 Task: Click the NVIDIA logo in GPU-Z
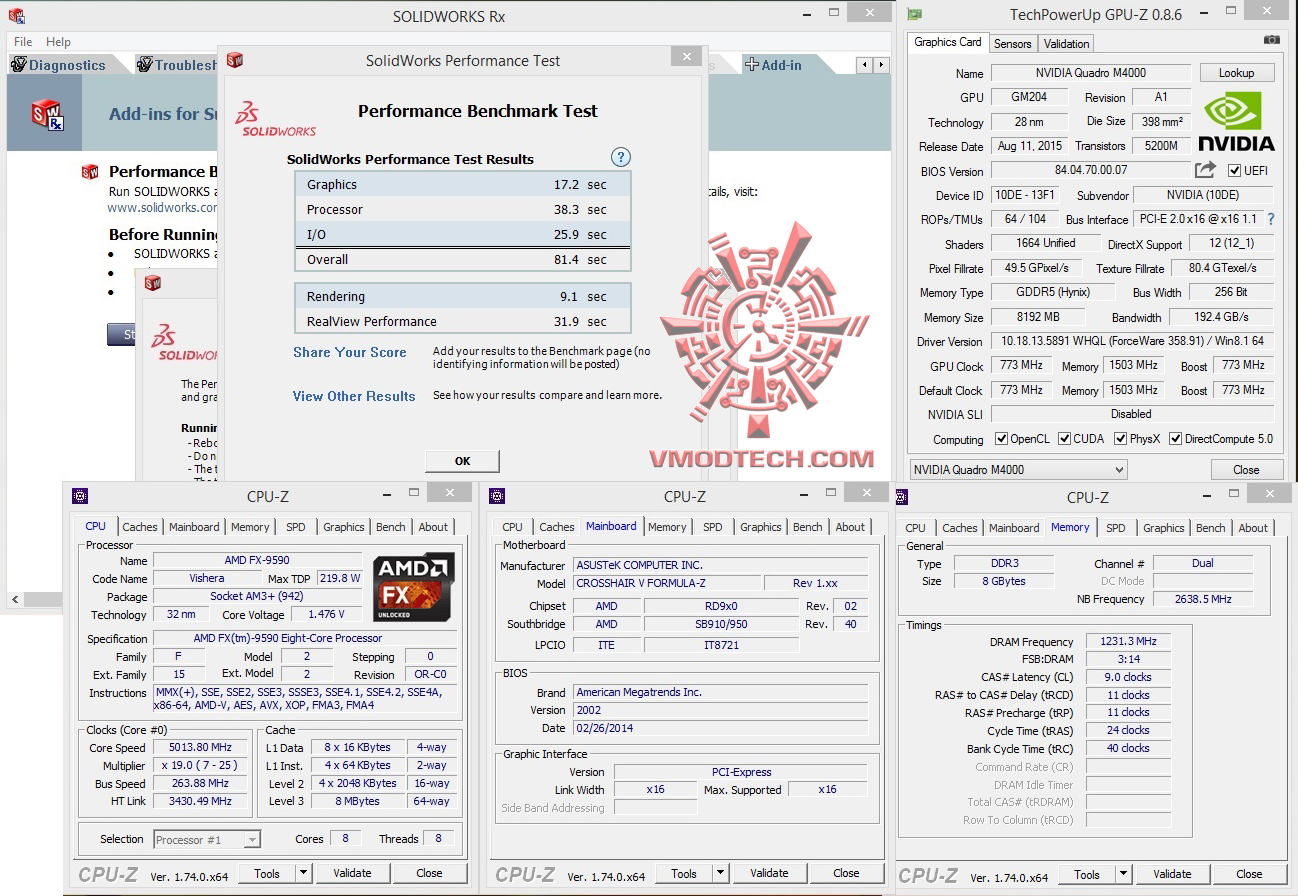[x=1236, y=120]
